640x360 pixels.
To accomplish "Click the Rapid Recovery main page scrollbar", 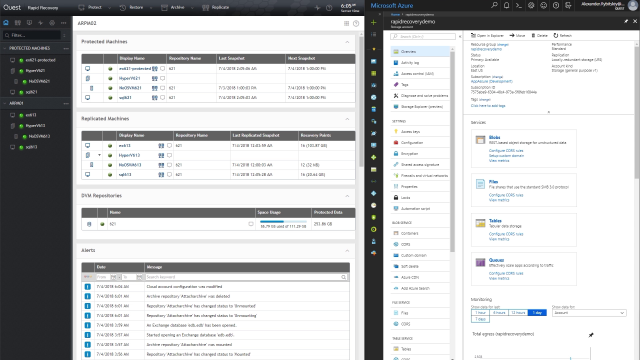I will coord(361,102).
